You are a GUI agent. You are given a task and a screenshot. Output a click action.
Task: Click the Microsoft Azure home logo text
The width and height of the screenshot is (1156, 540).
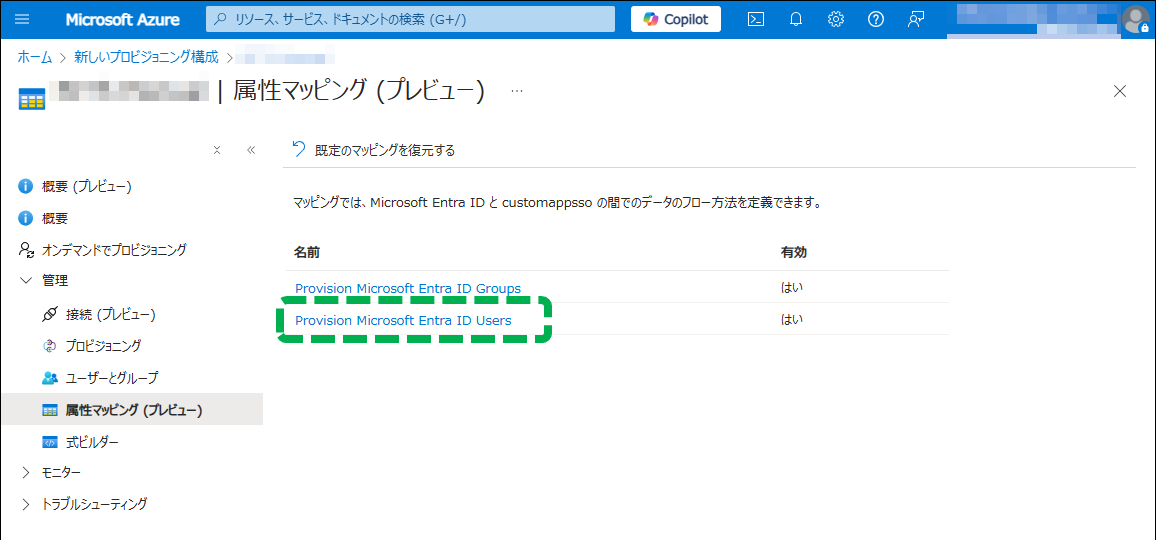[122, 20]
